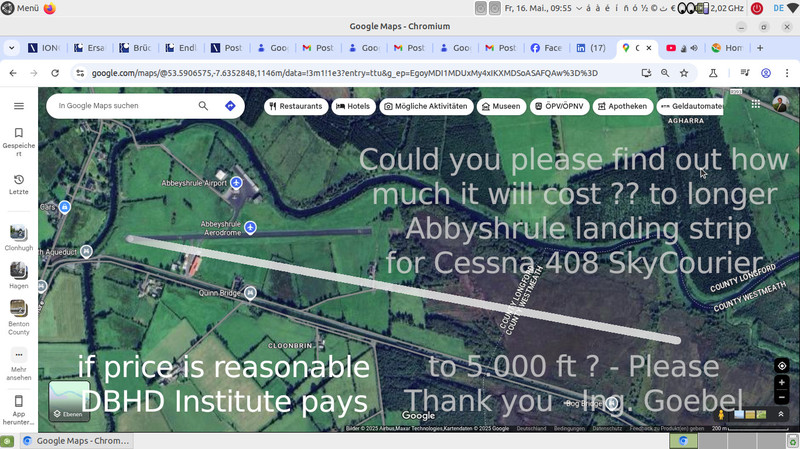Filter by Restaurants category chip
Image resolution: width=800 pixels, height=449 pixels.
tap(296, 106)
